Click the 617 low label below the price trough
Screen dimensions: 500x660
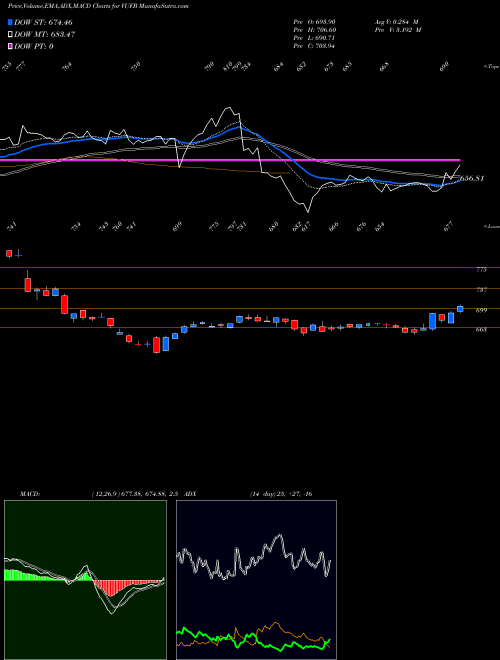click(305, 227)
